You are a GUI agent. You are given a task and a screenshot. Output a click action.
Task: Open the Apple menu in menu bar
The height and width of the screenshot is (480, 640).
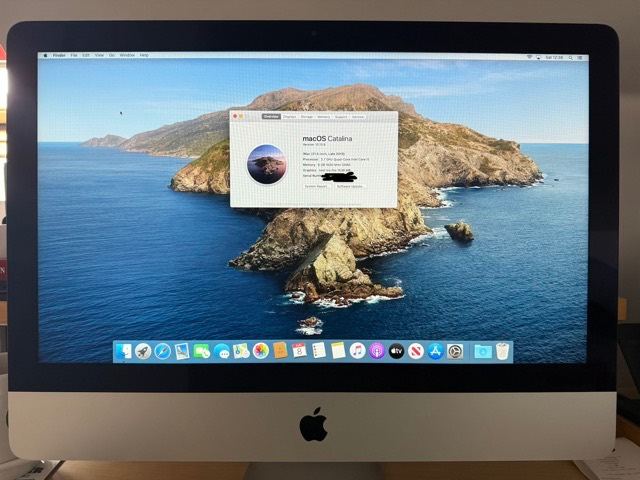[45, 56]
